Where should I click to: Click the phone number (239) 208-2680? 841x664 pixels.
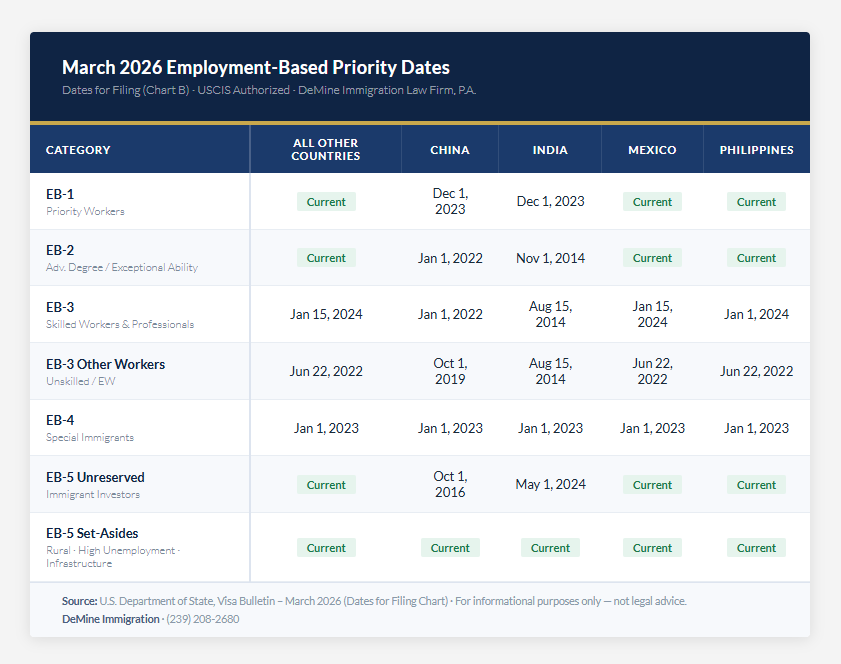tap(204, 619)
